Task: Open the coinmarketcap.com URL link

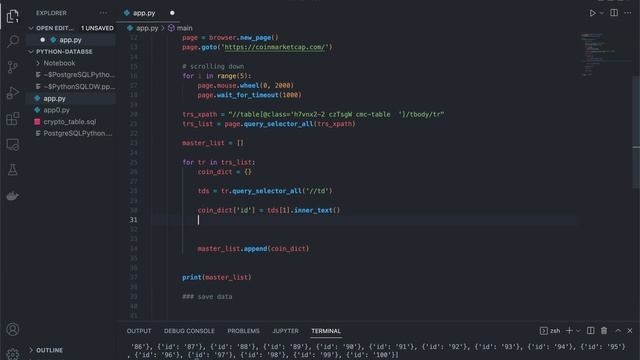Action: 274,47
